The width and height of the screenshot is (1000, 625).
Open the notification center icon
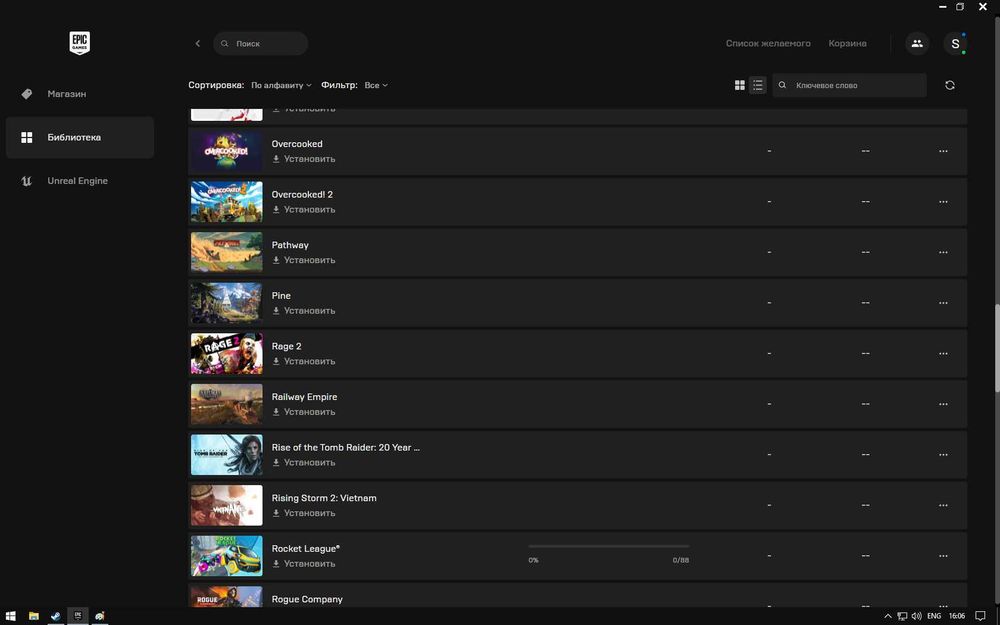[x=981, y=616]
